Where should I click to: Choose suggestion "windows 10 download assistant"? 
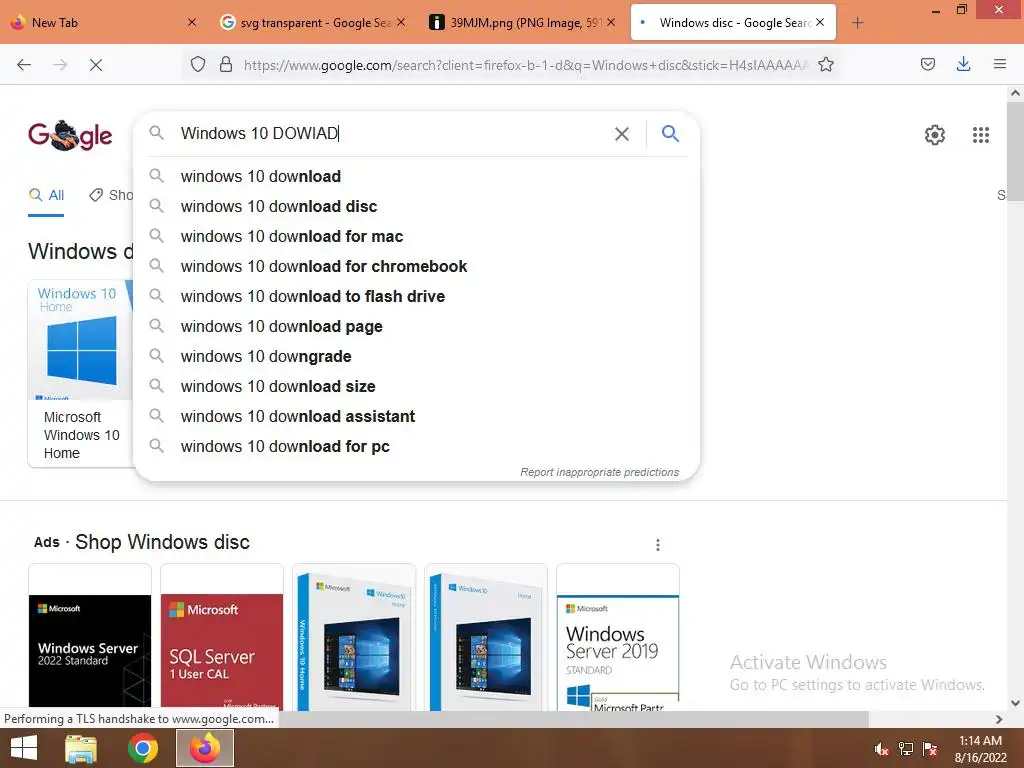click(416, 417)
